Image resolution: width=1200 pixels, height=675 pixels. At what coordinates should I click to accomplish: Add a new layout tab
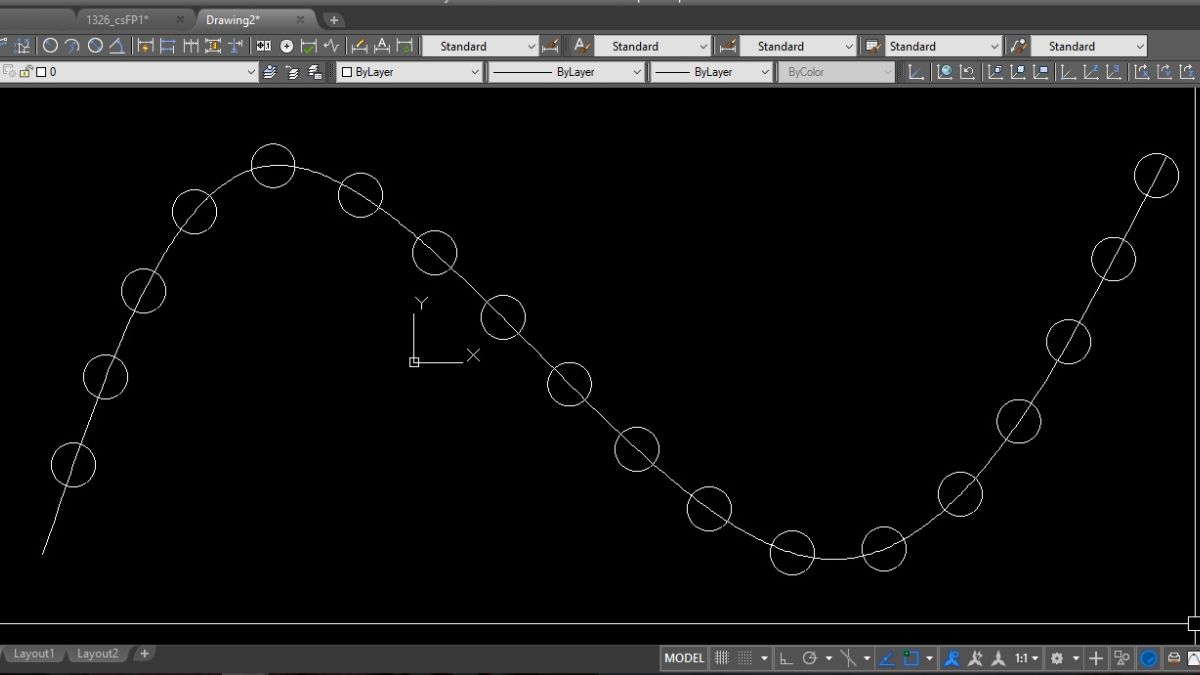pyautogui.click(x=144, y=653)
